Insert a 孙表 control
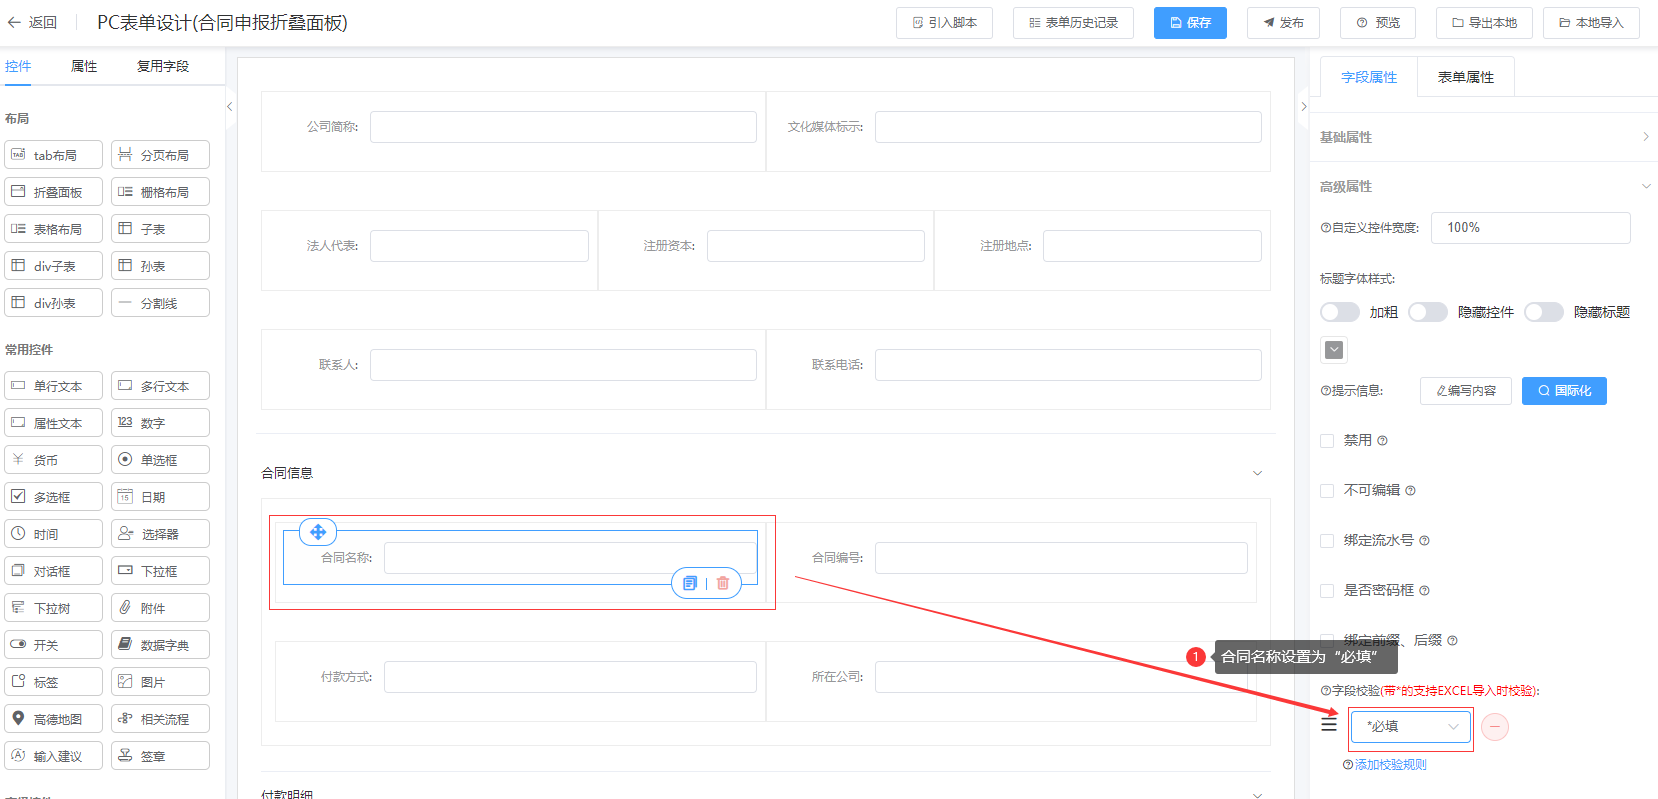 (x=160, y=266)
